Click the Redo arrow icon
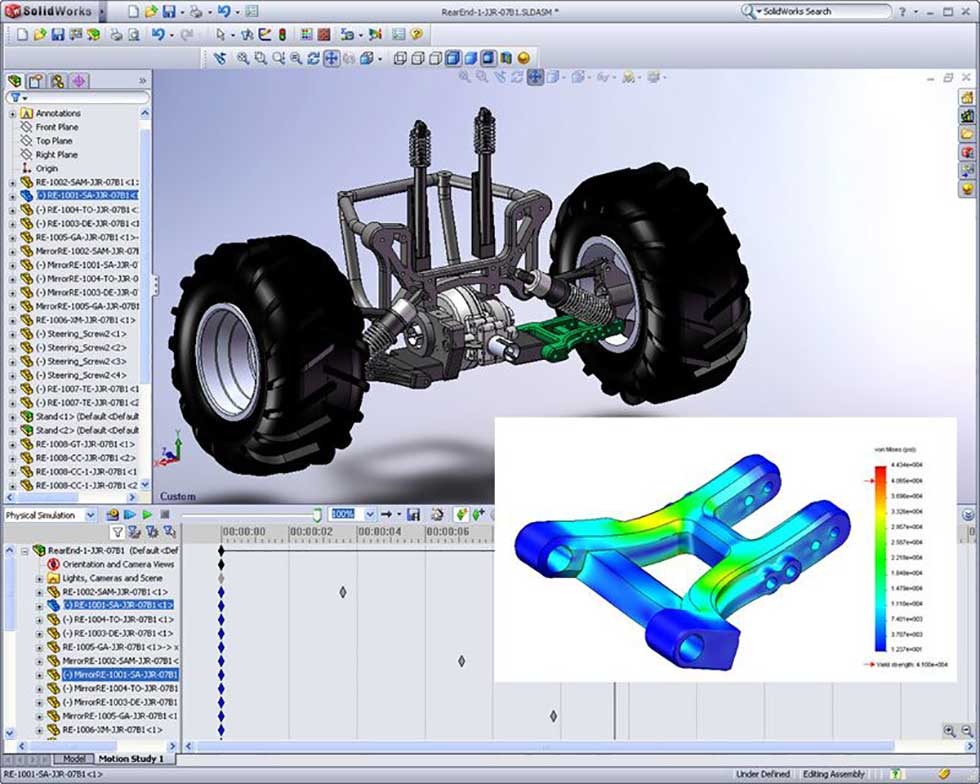Image resolution: width=980 pixels, height=784 pixels. coord(186,34)
